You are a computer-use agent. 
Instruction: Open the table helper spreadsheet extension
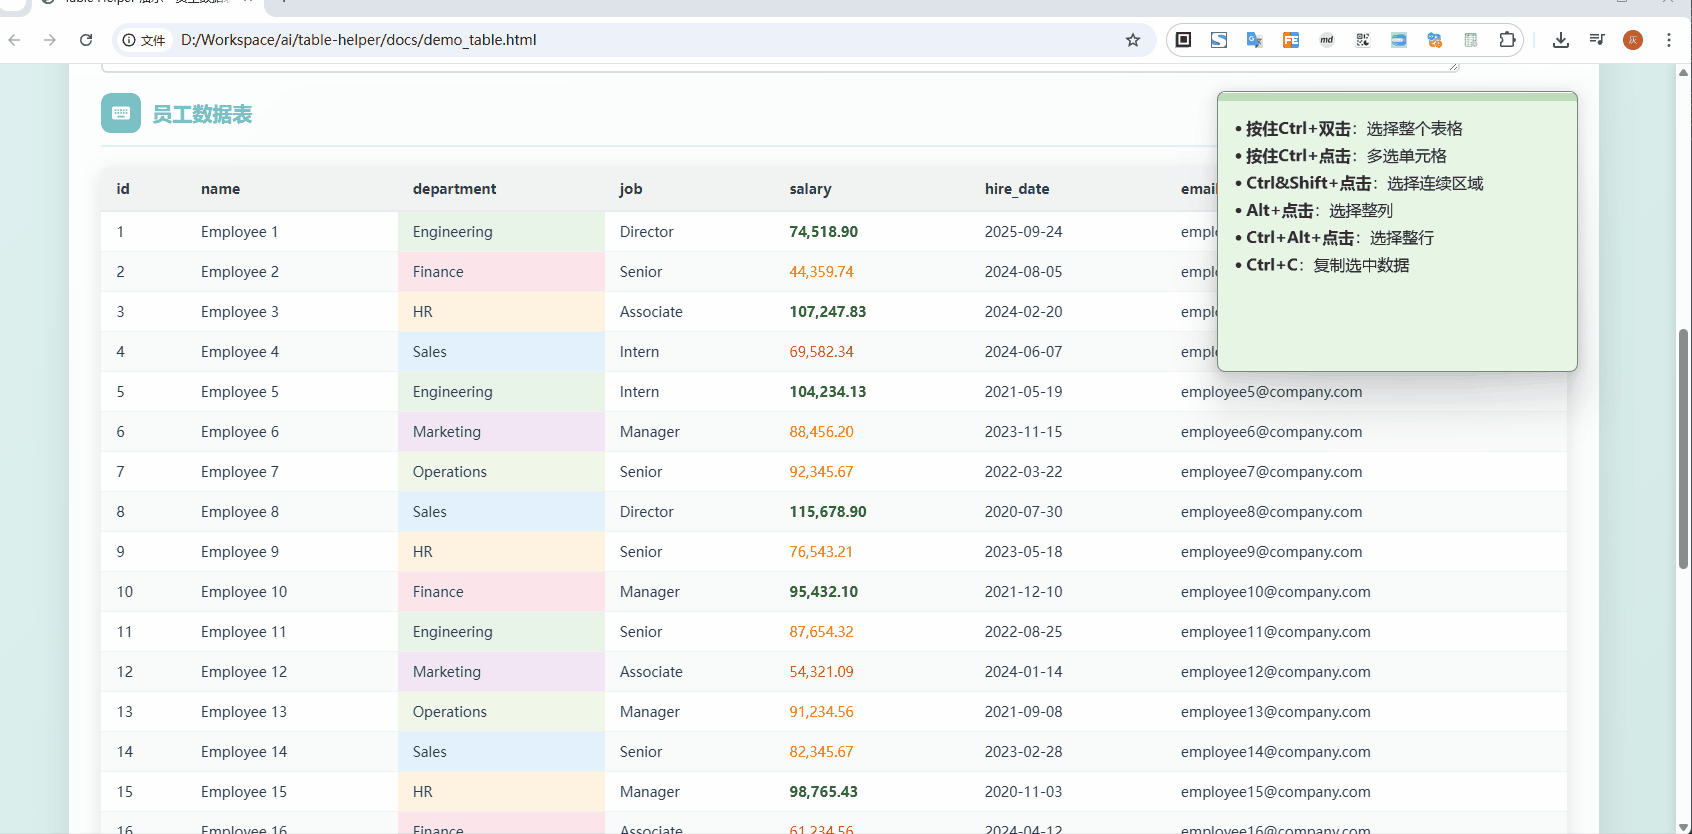(x=1471, y=40)
